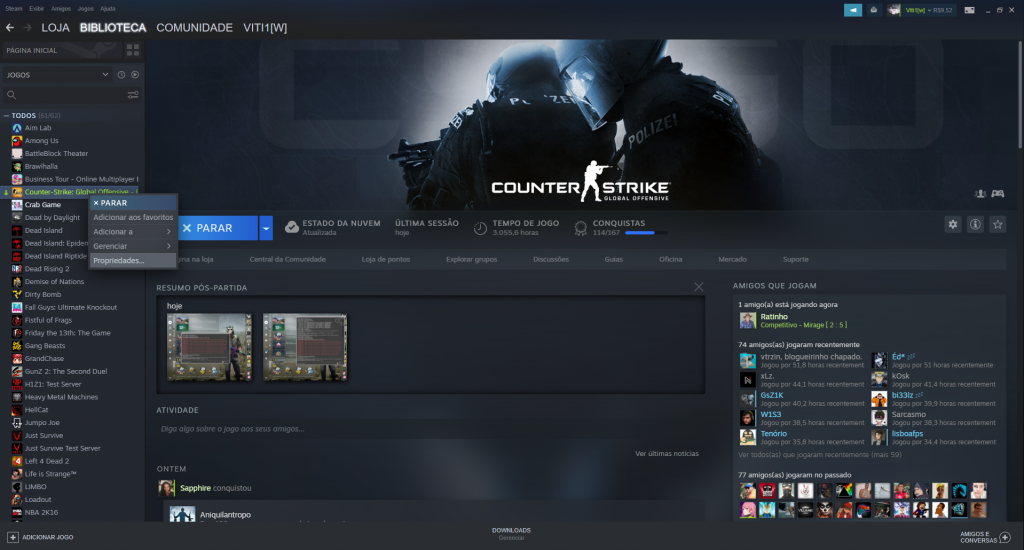The width and height of the screenshot is (1024, 550).
Task: Click the profile avatar in top bar
Action: [893, 10]
